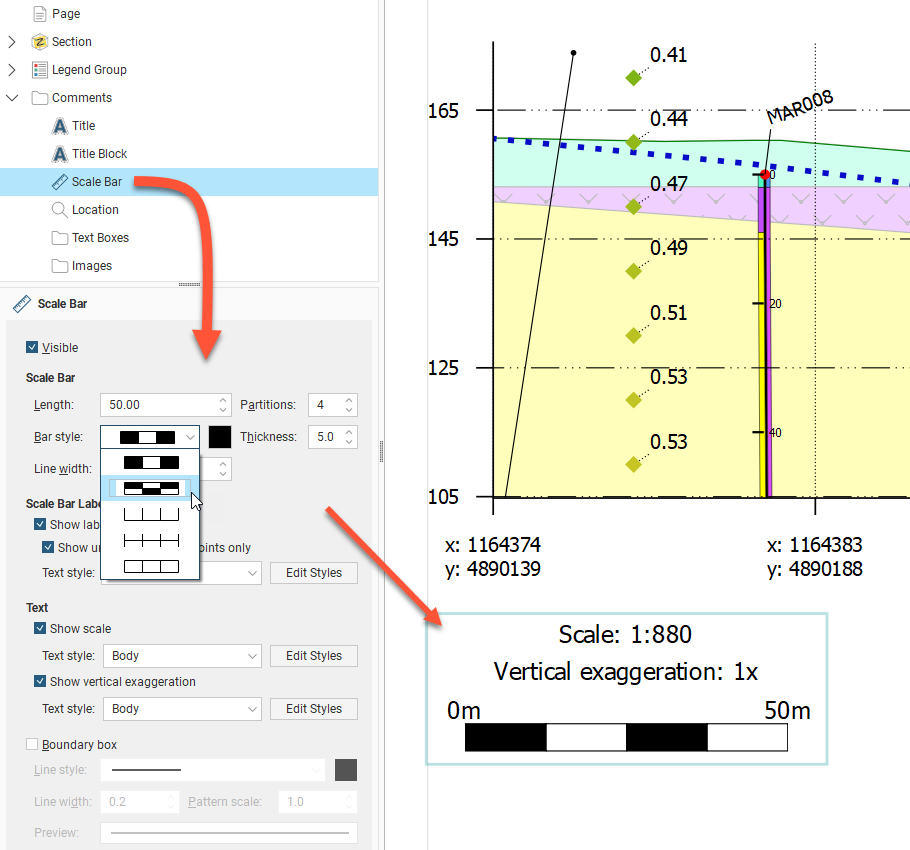Open the Bar style dropdown
Screen dimensions: 910x850
tap(150, 437)
